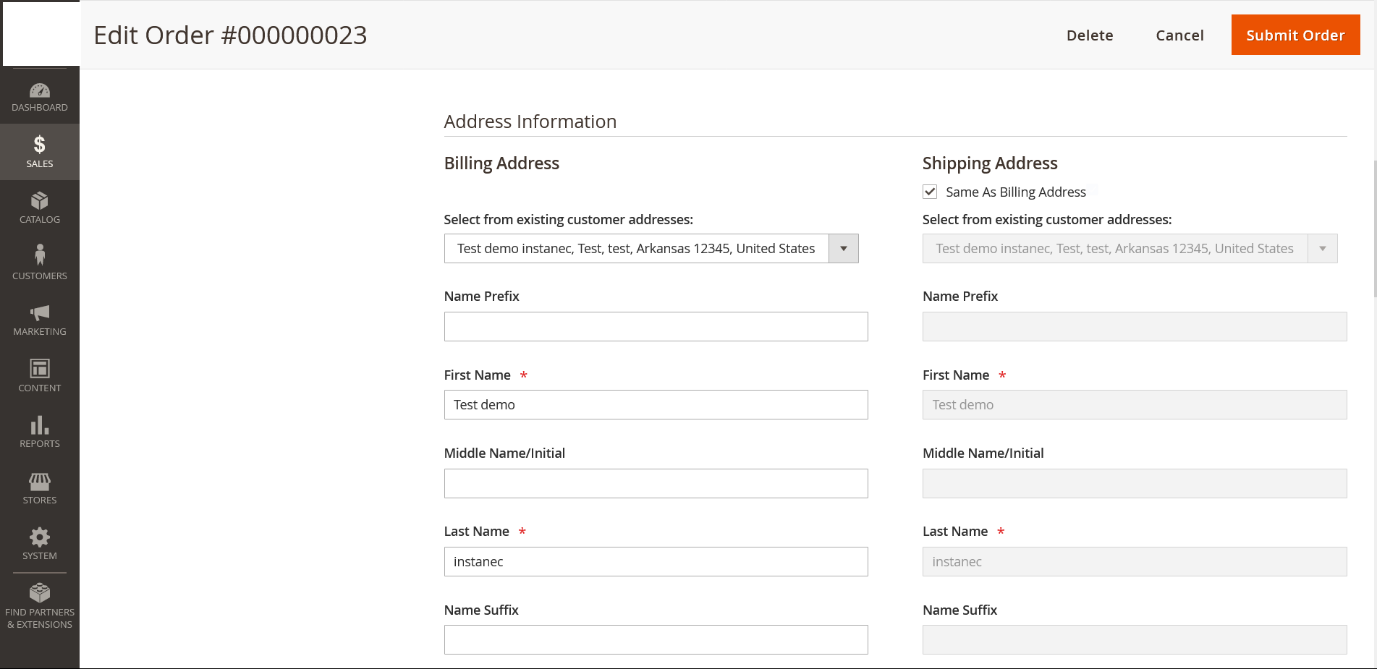Select the Customers person icon
1377x669 pixels.
click(40, 257)
